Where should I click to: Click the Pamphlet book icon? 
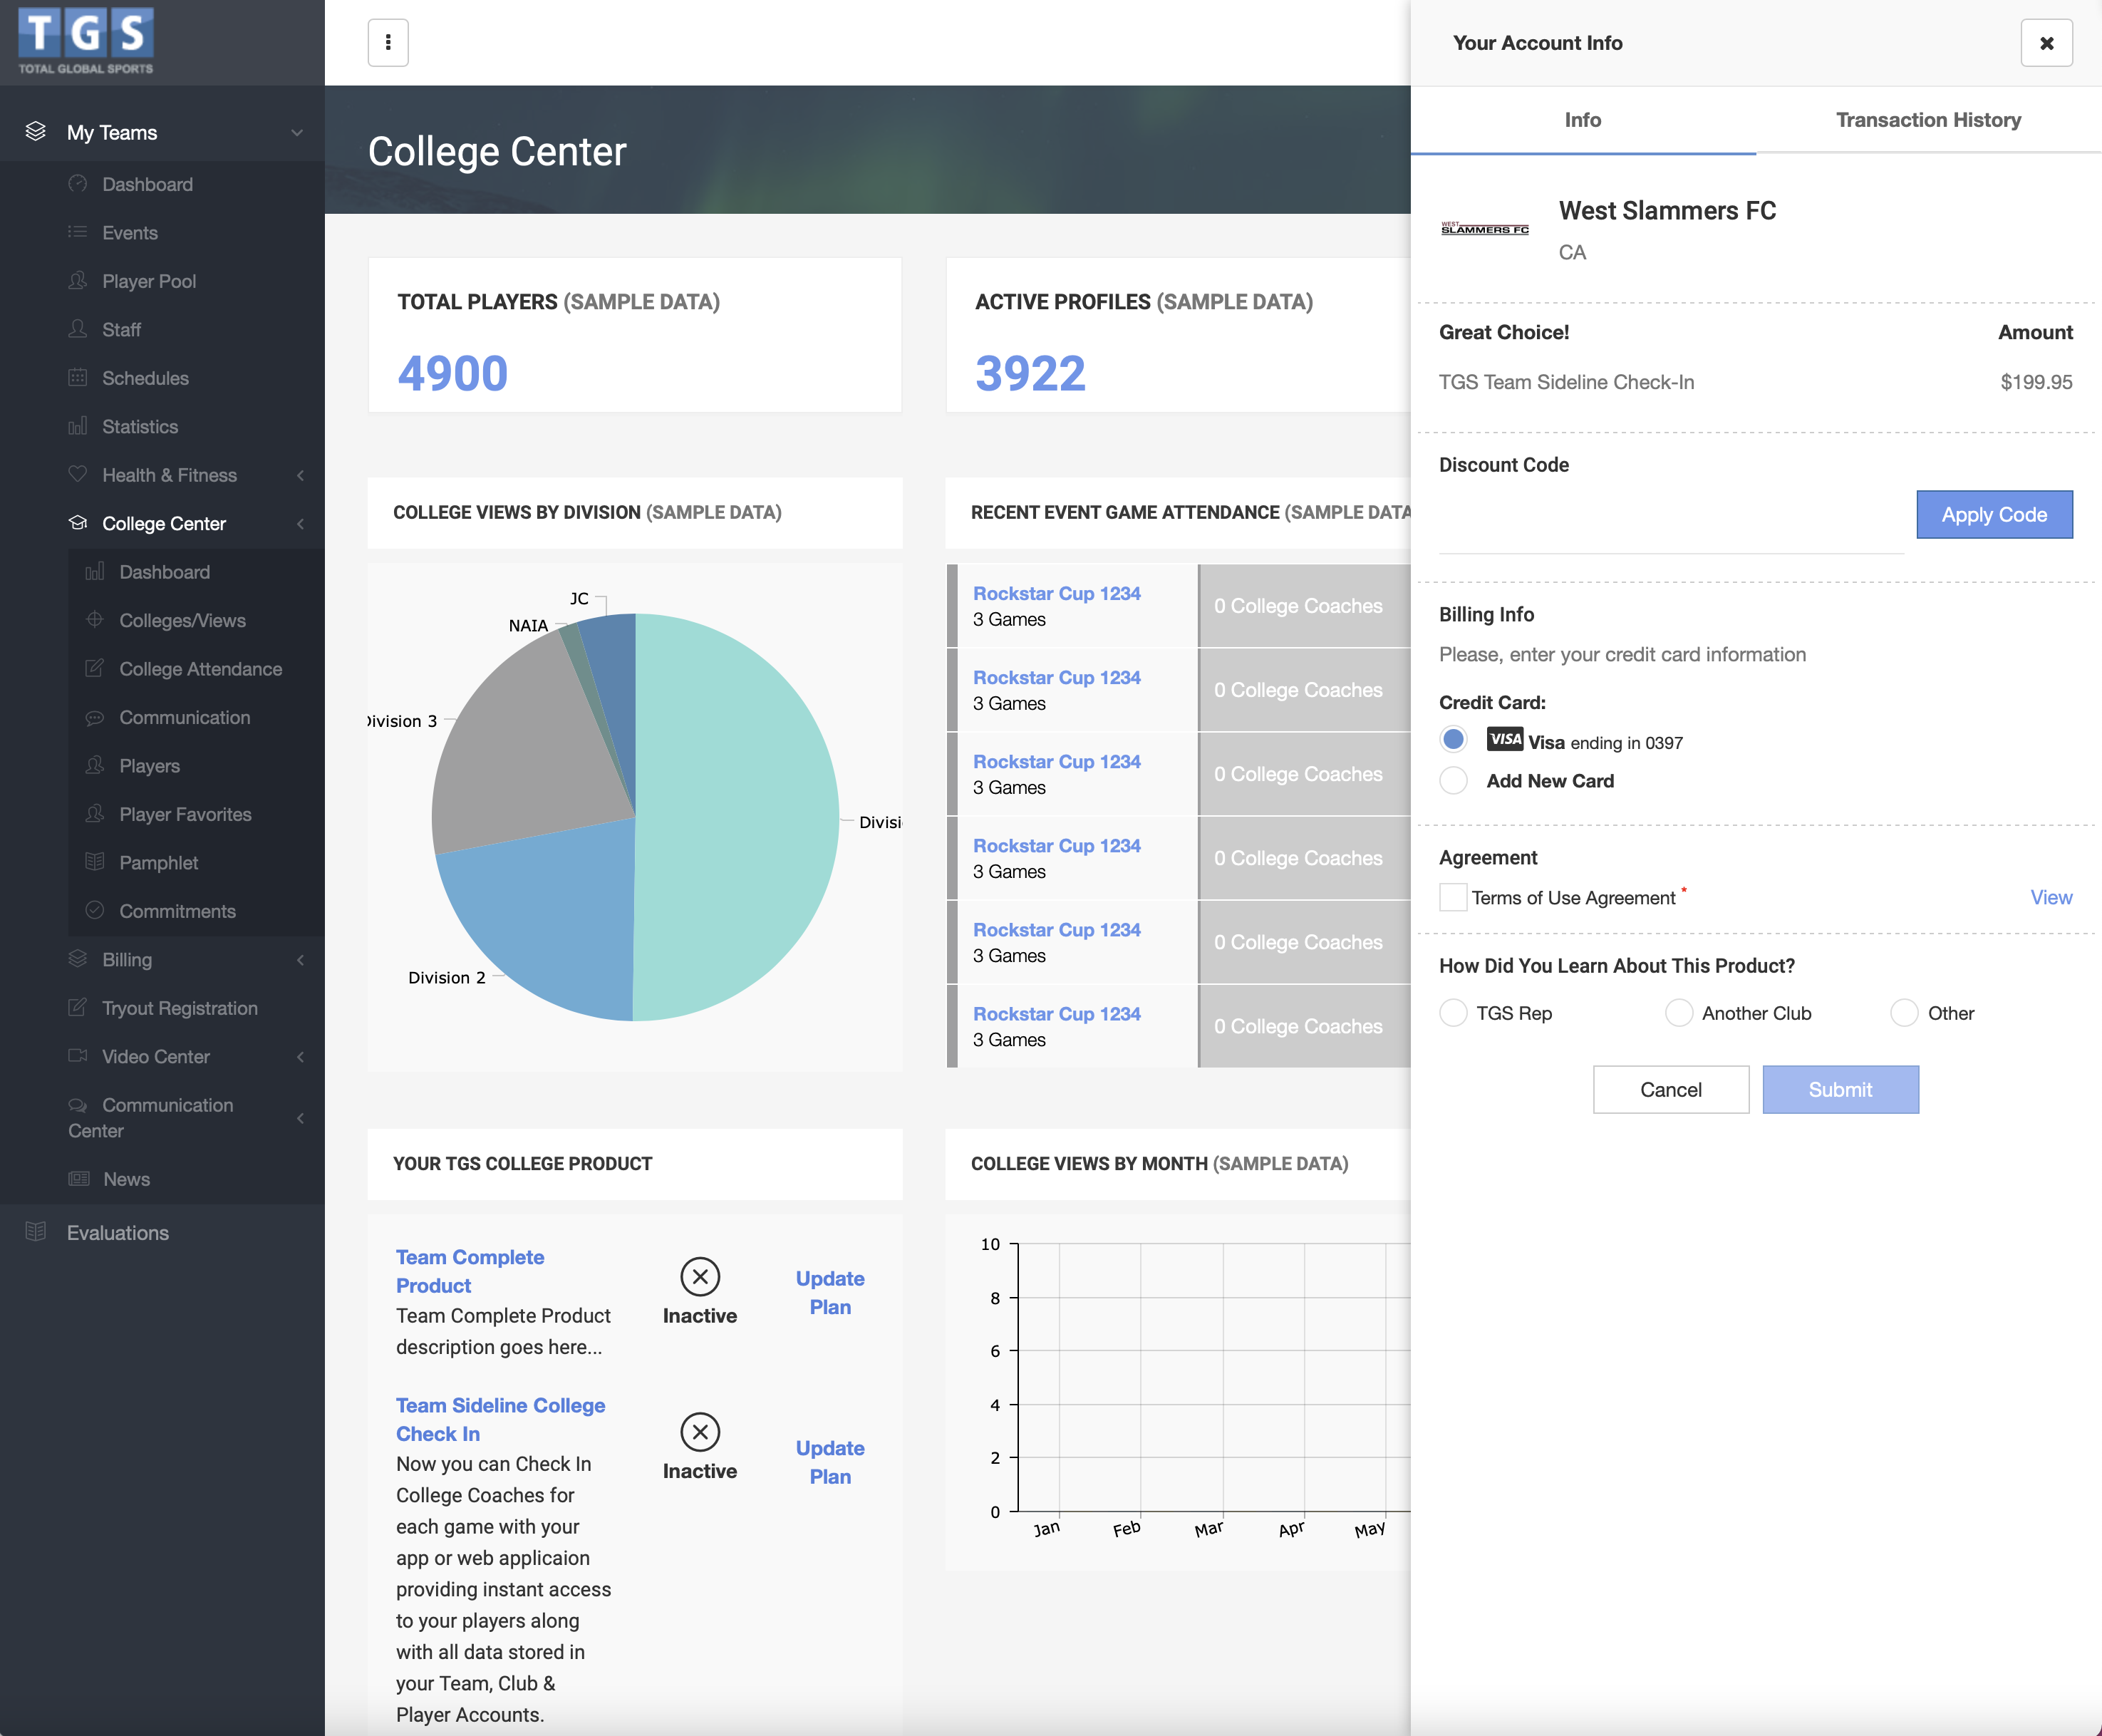tap(95, 862)
